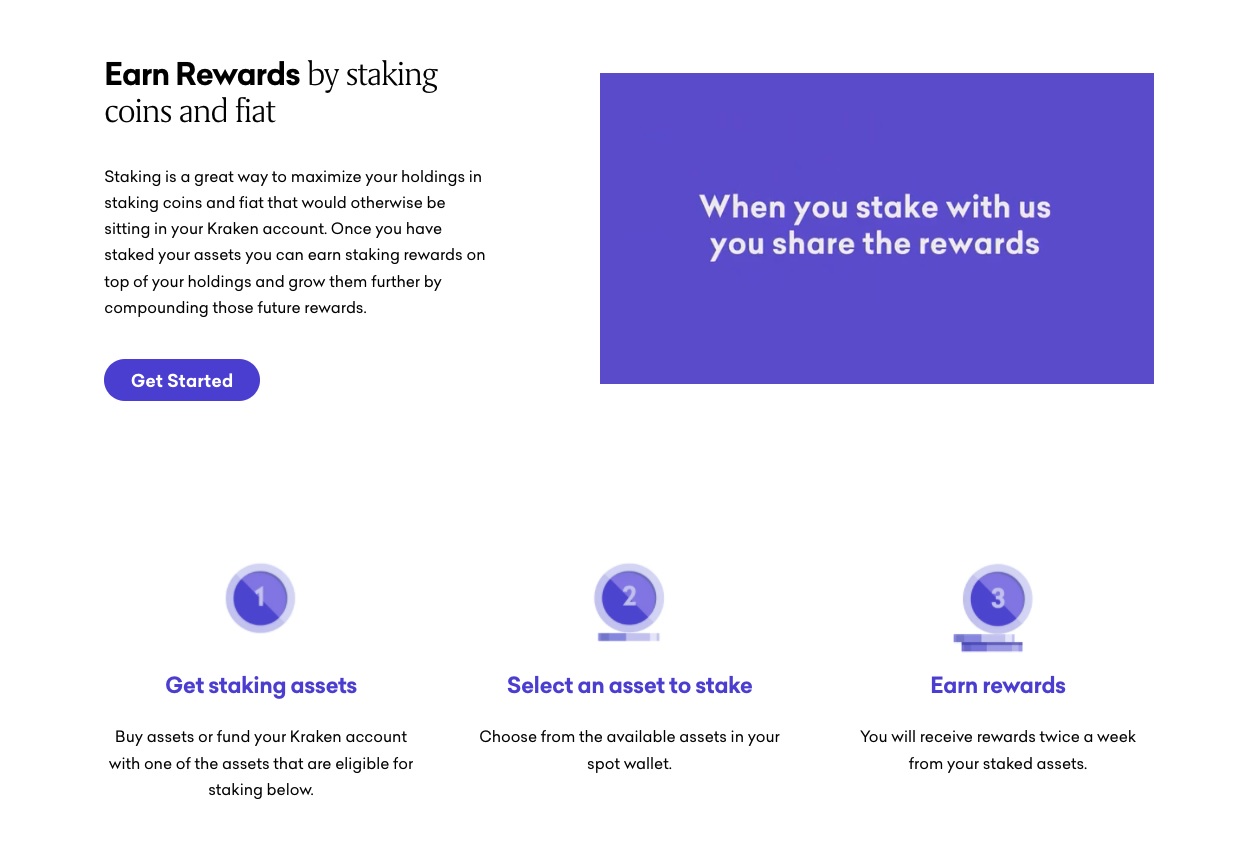Click the paragraph line starting 'Staking is a great way'

(293, 177)
